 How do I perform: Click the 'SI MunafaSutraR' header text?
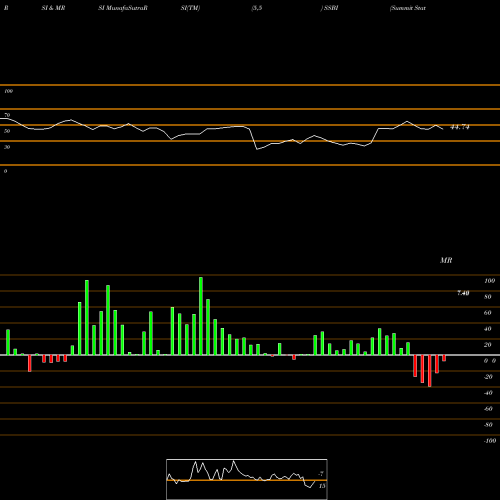[123, 8]
